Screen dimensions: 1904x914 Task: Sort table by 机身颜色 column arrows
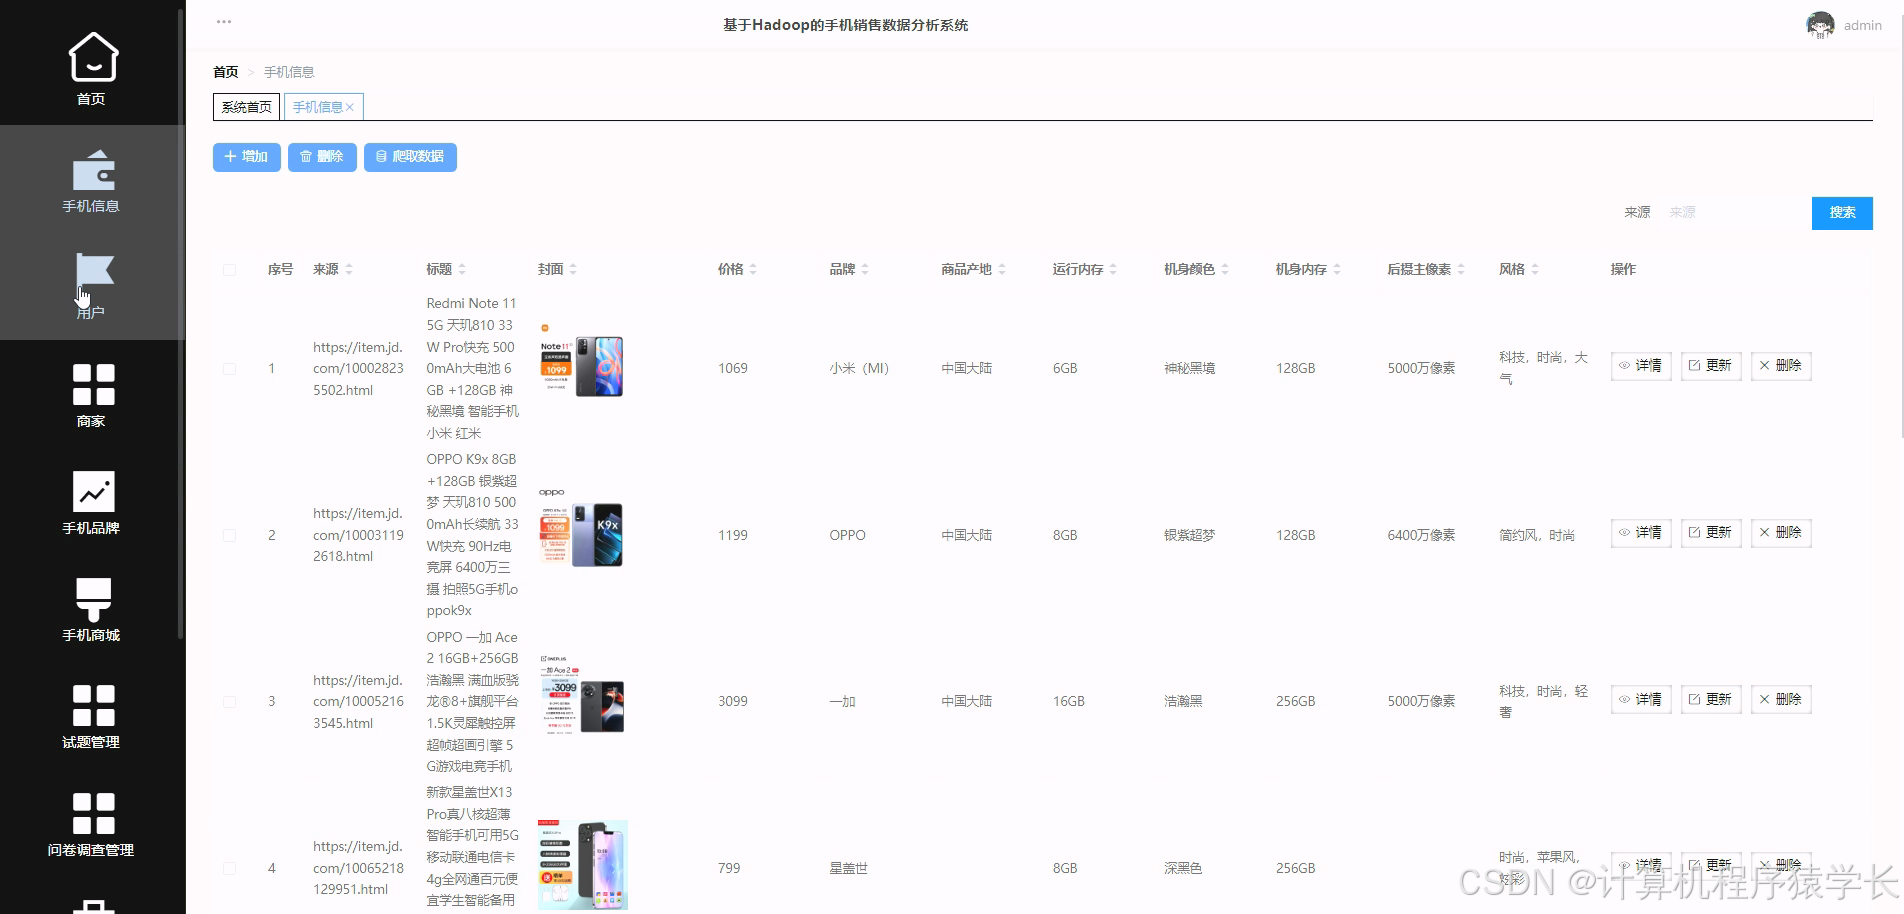coord(1225,269)
